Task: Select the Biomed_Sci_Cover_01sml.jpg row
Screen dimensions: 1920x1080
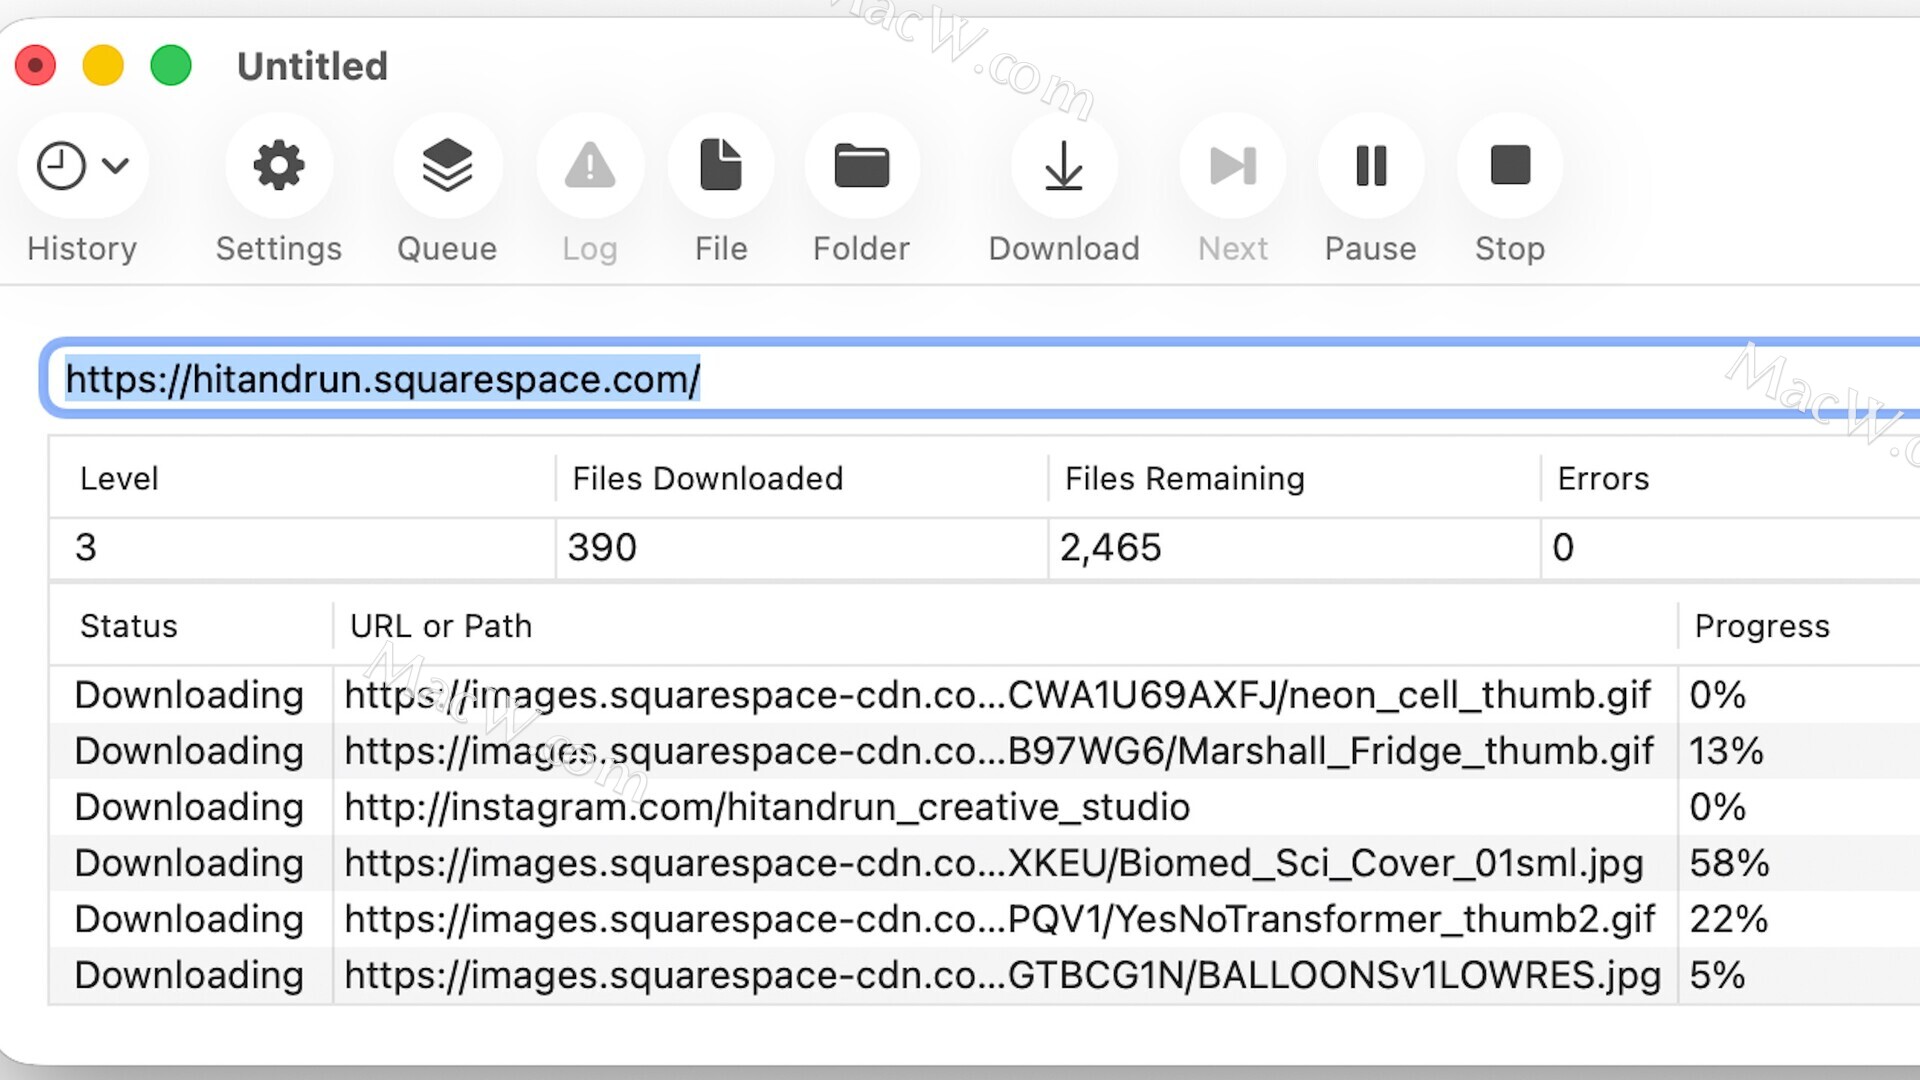Action: point(993,863)
